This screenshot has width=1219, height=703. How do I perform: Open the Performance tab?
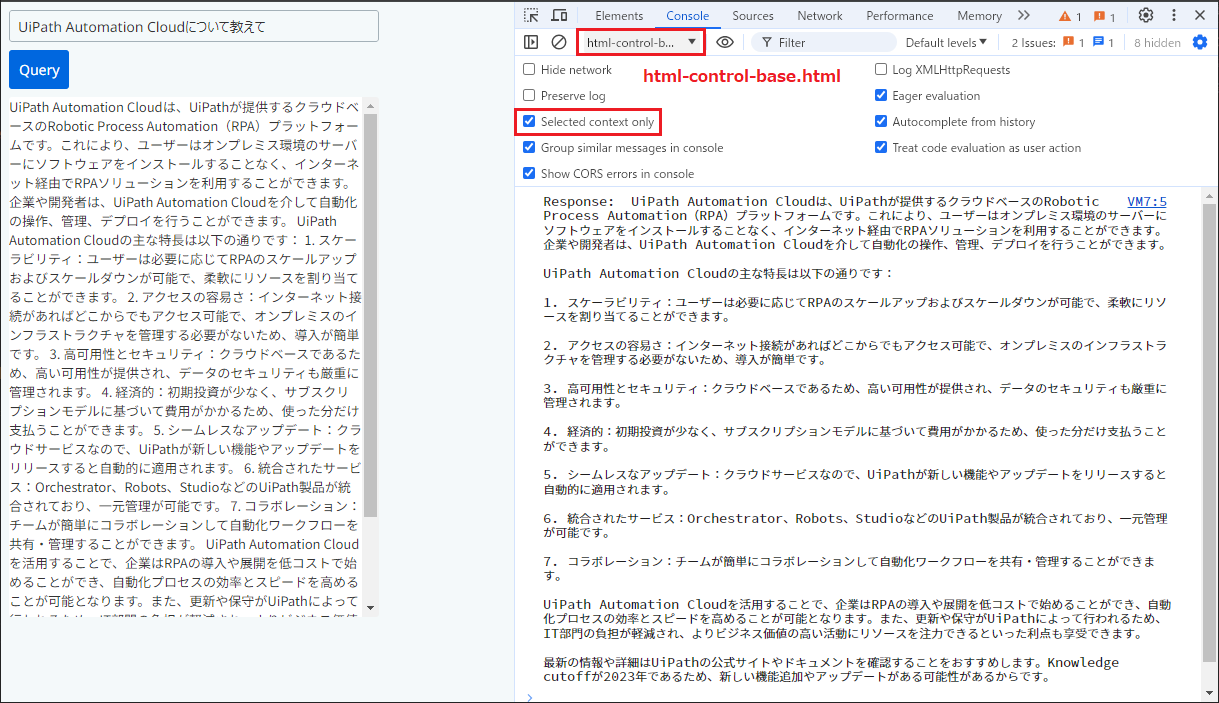pos(900,15)
